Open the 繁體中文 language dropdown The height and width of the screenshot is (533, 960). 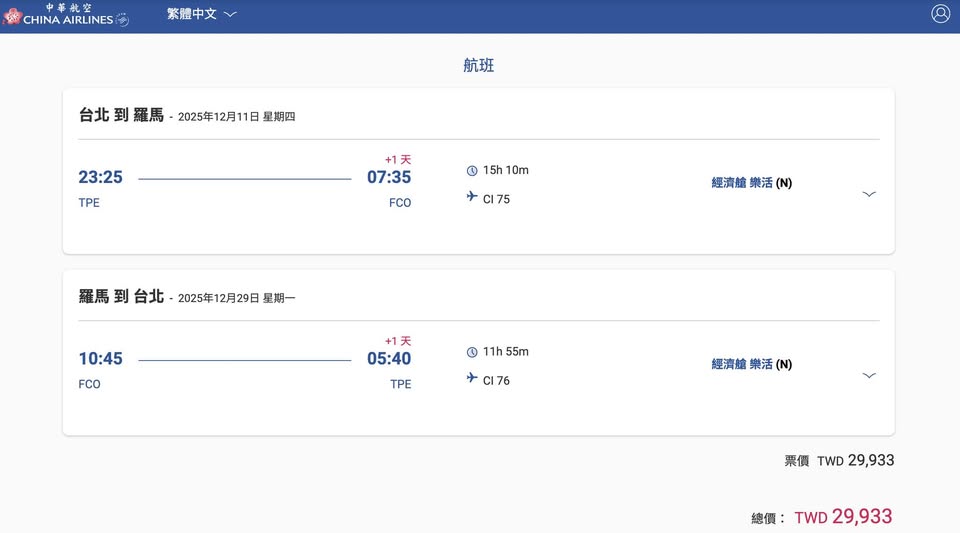(x=192, y=14)
